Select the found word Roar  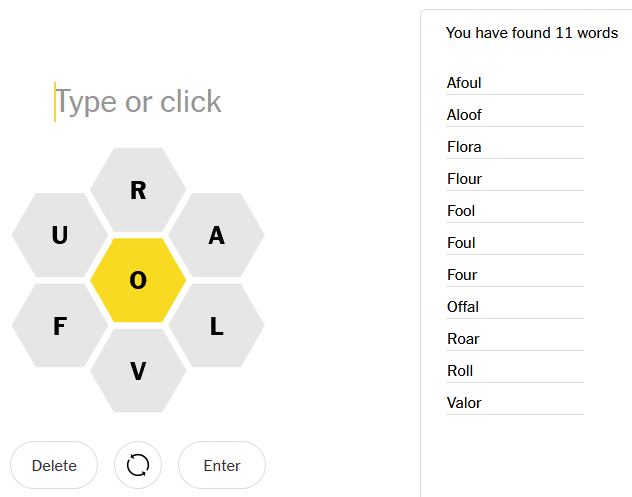point(463,339)
